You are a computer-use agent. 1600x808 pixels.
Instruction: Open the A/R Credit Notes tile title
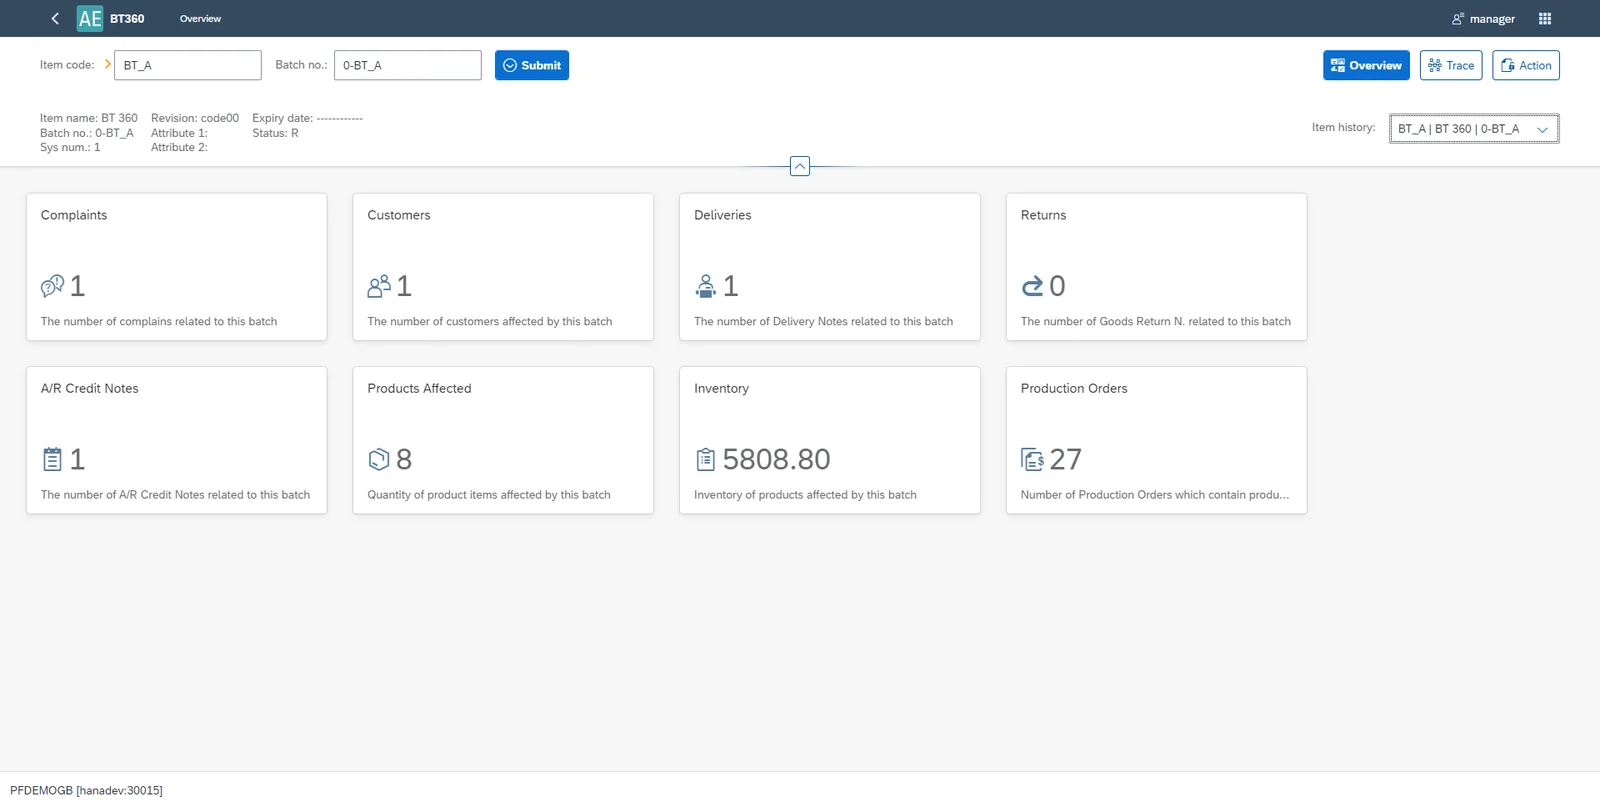click(x=90, y=388)
